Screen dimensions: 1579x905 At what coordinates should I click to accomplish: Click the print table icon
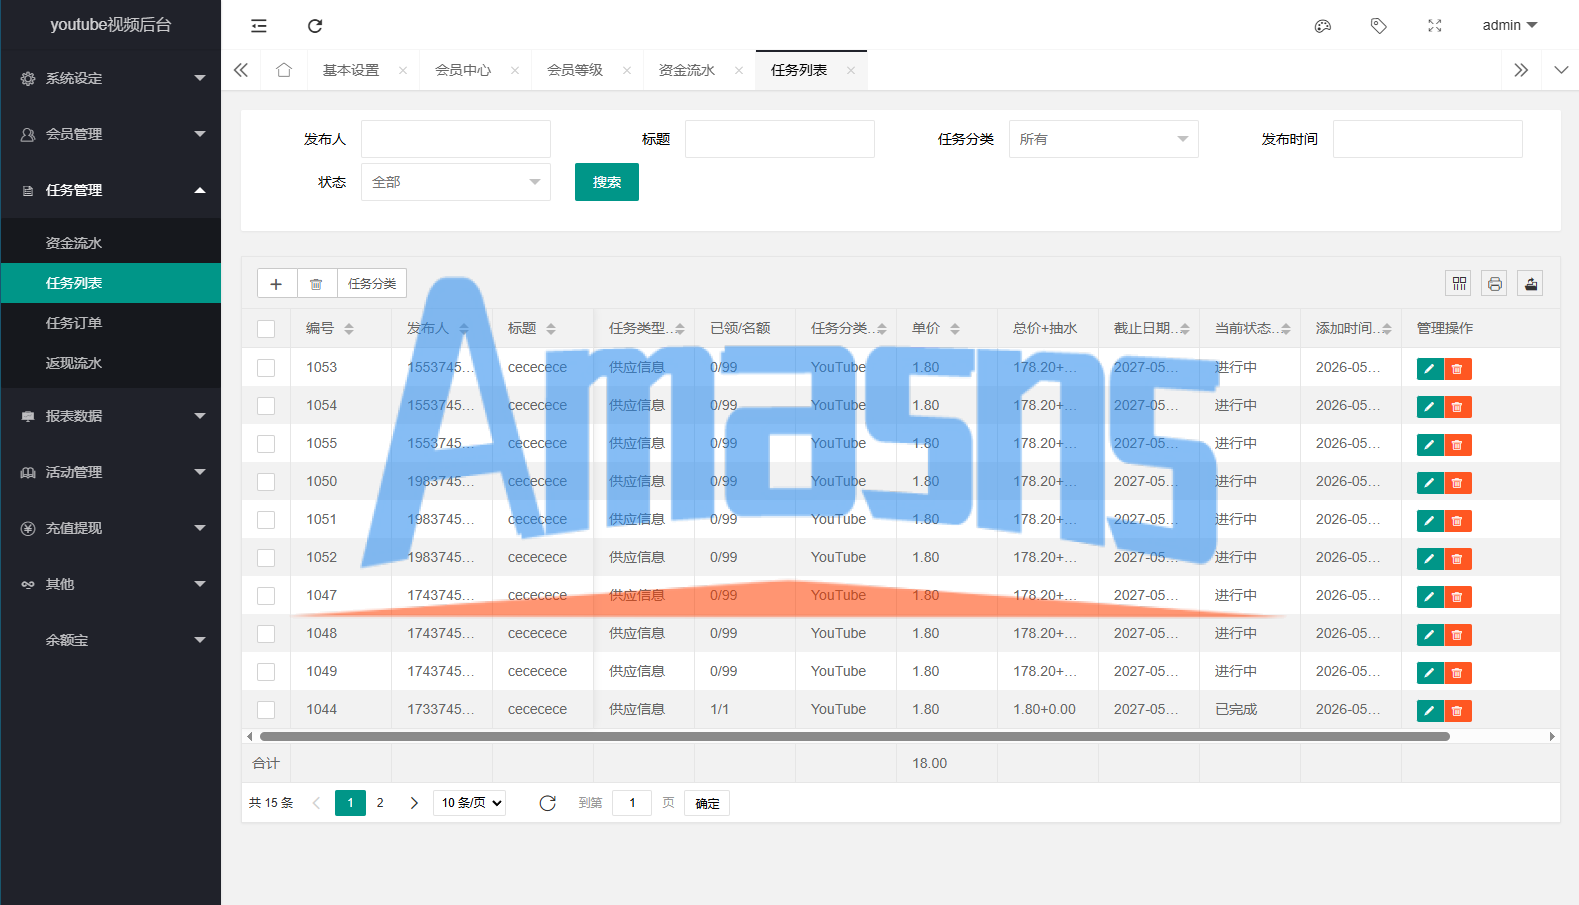(1495, 284)
